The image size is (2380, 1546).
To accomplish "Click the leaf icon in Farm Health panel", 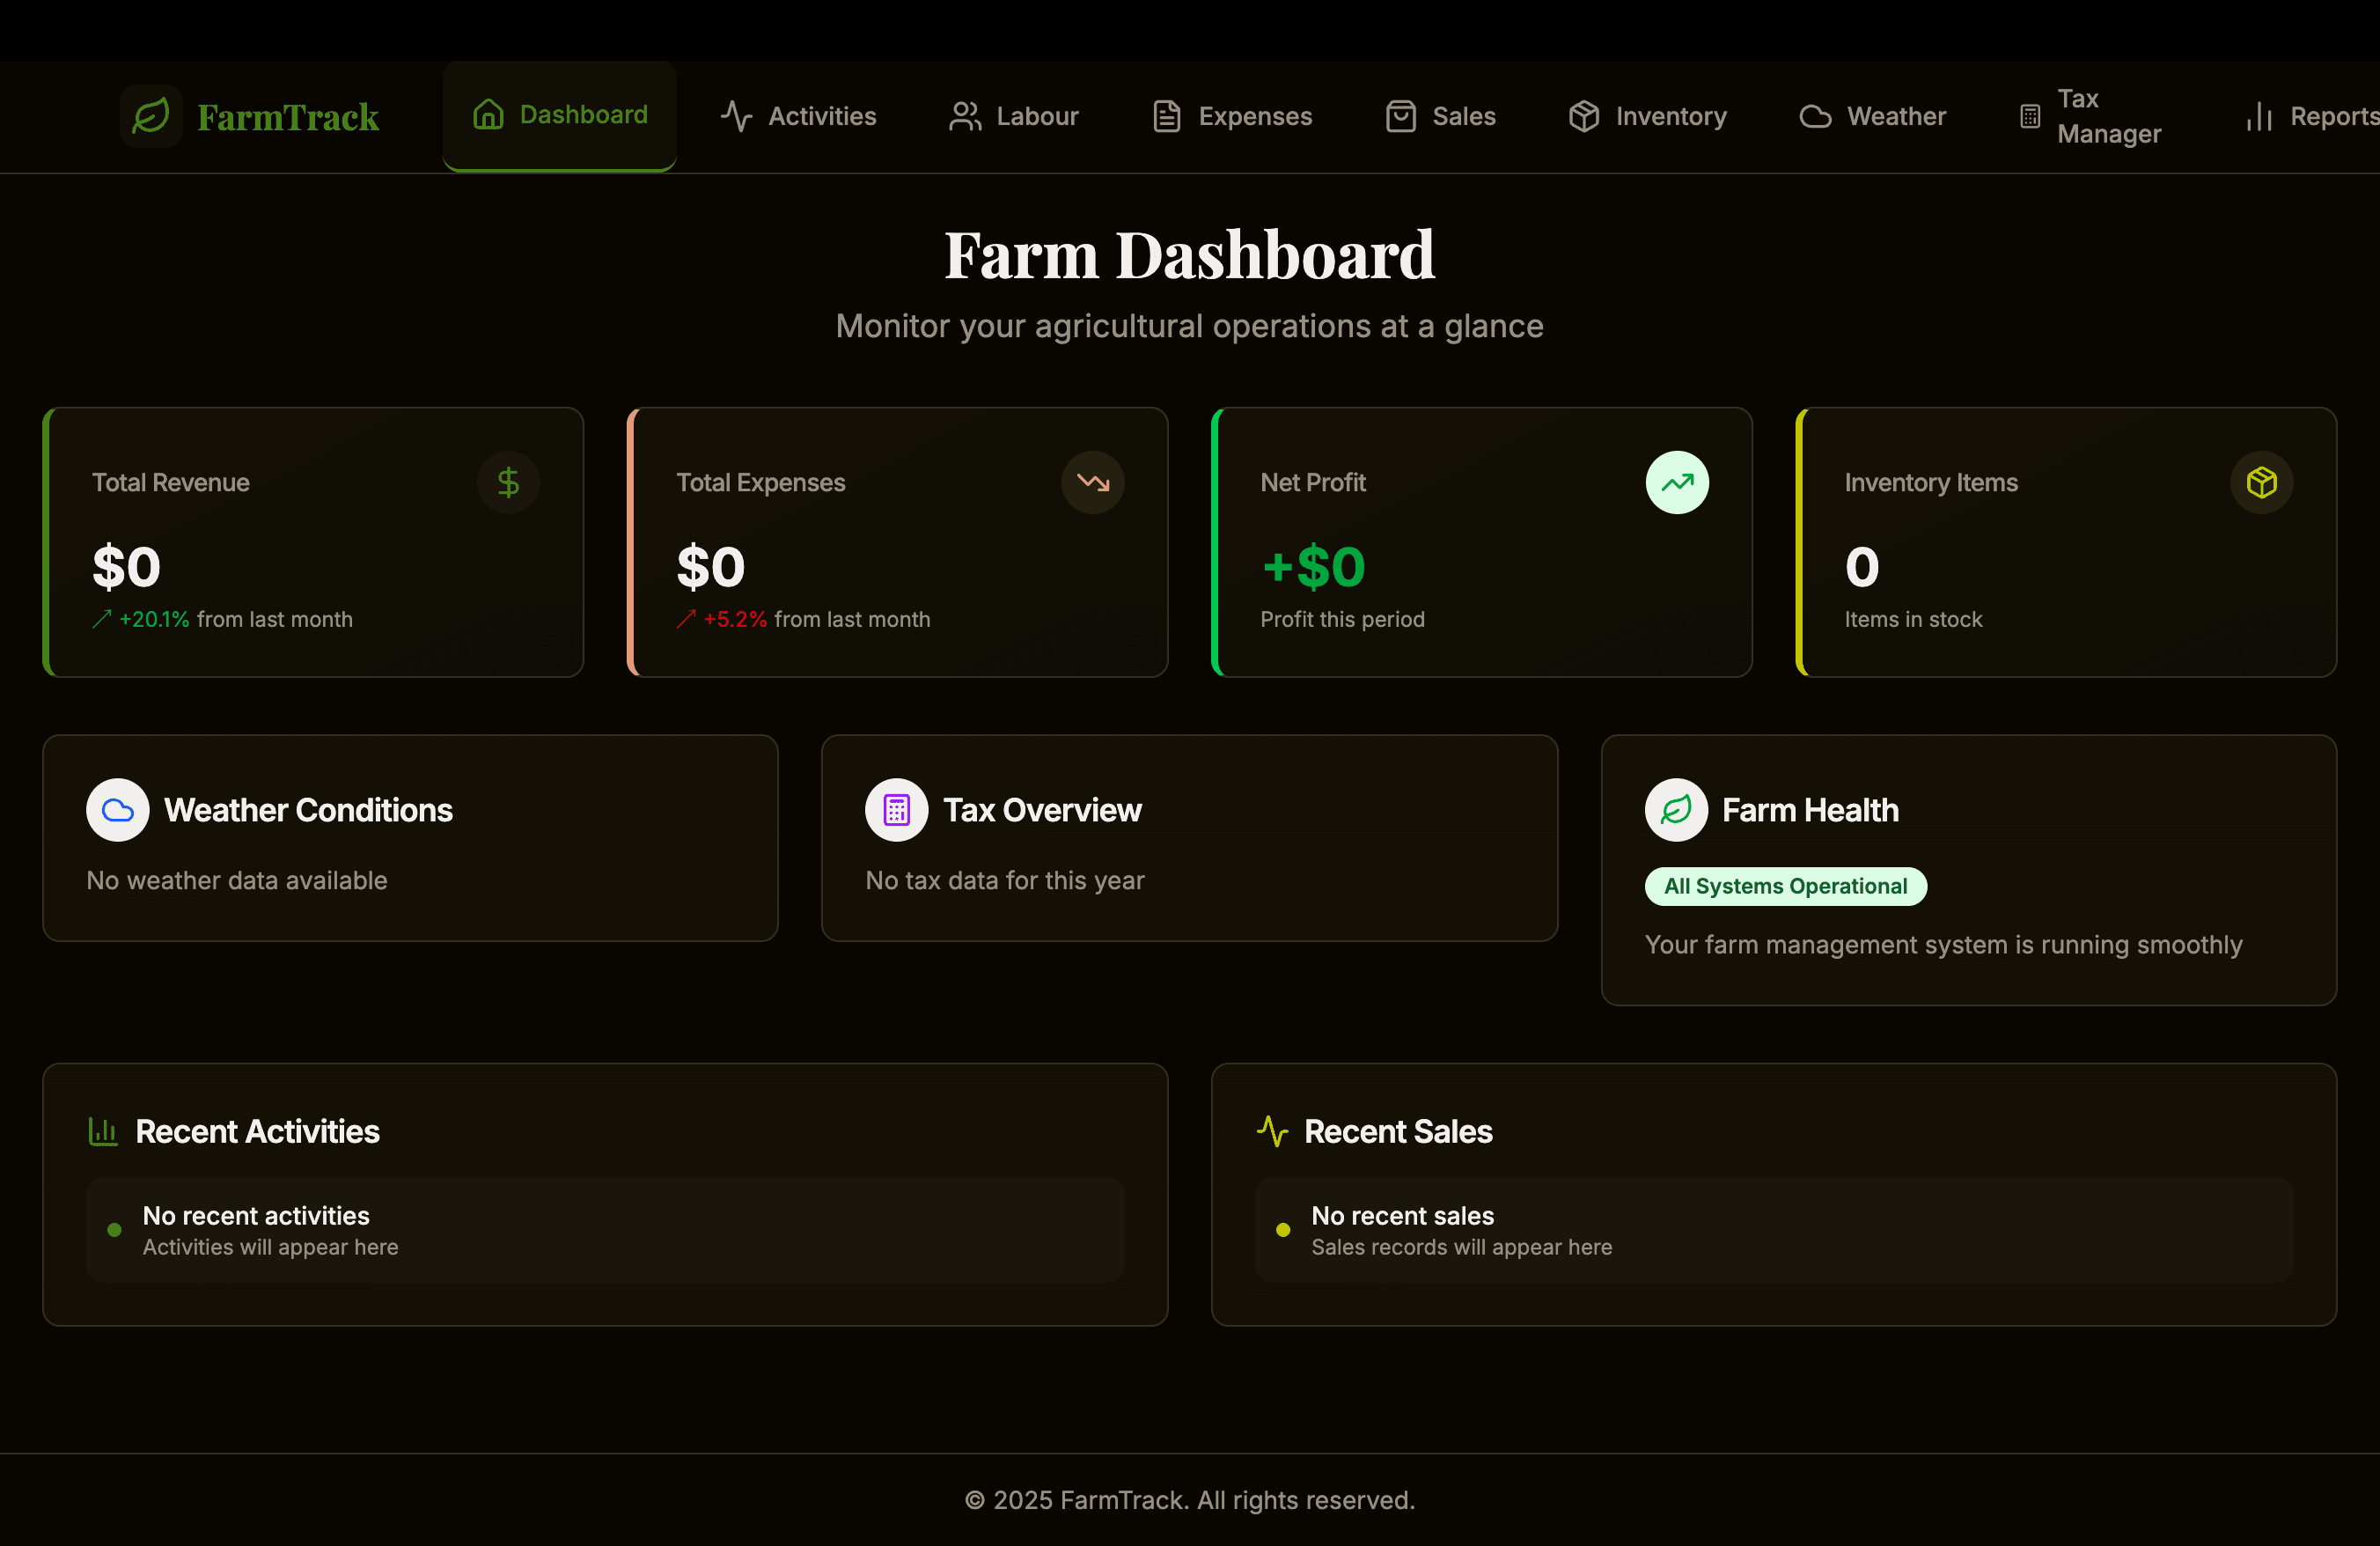I will point(1676,810).
